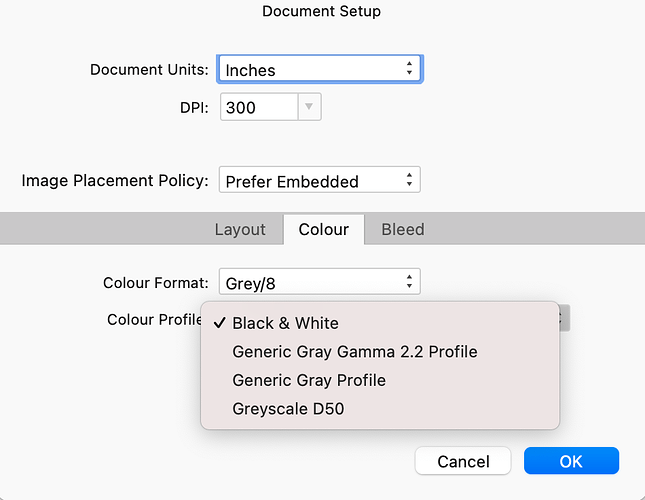Choose the Greyscale D50 profile
Image resolution: width=645 pixels, height=500 pixels.
(x=288, y=409)
